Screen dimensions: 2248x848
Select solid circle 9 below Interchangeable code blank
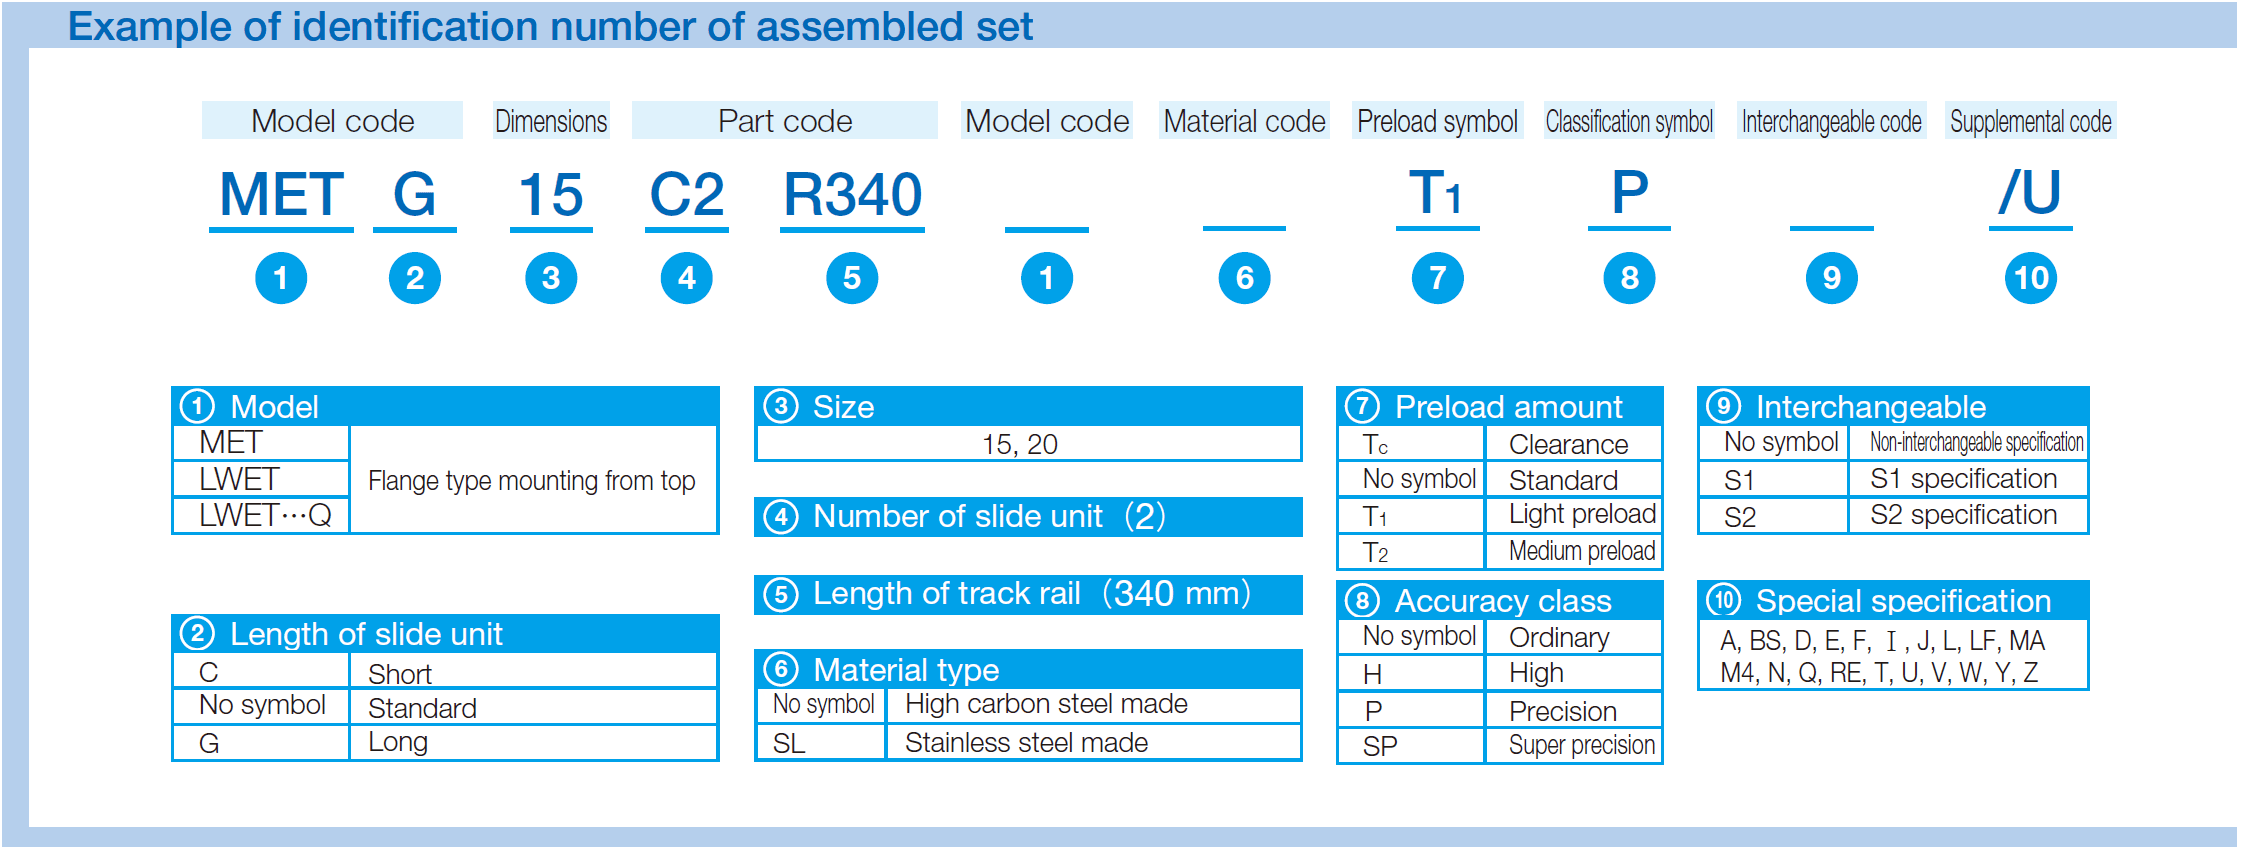point(1832,278)
